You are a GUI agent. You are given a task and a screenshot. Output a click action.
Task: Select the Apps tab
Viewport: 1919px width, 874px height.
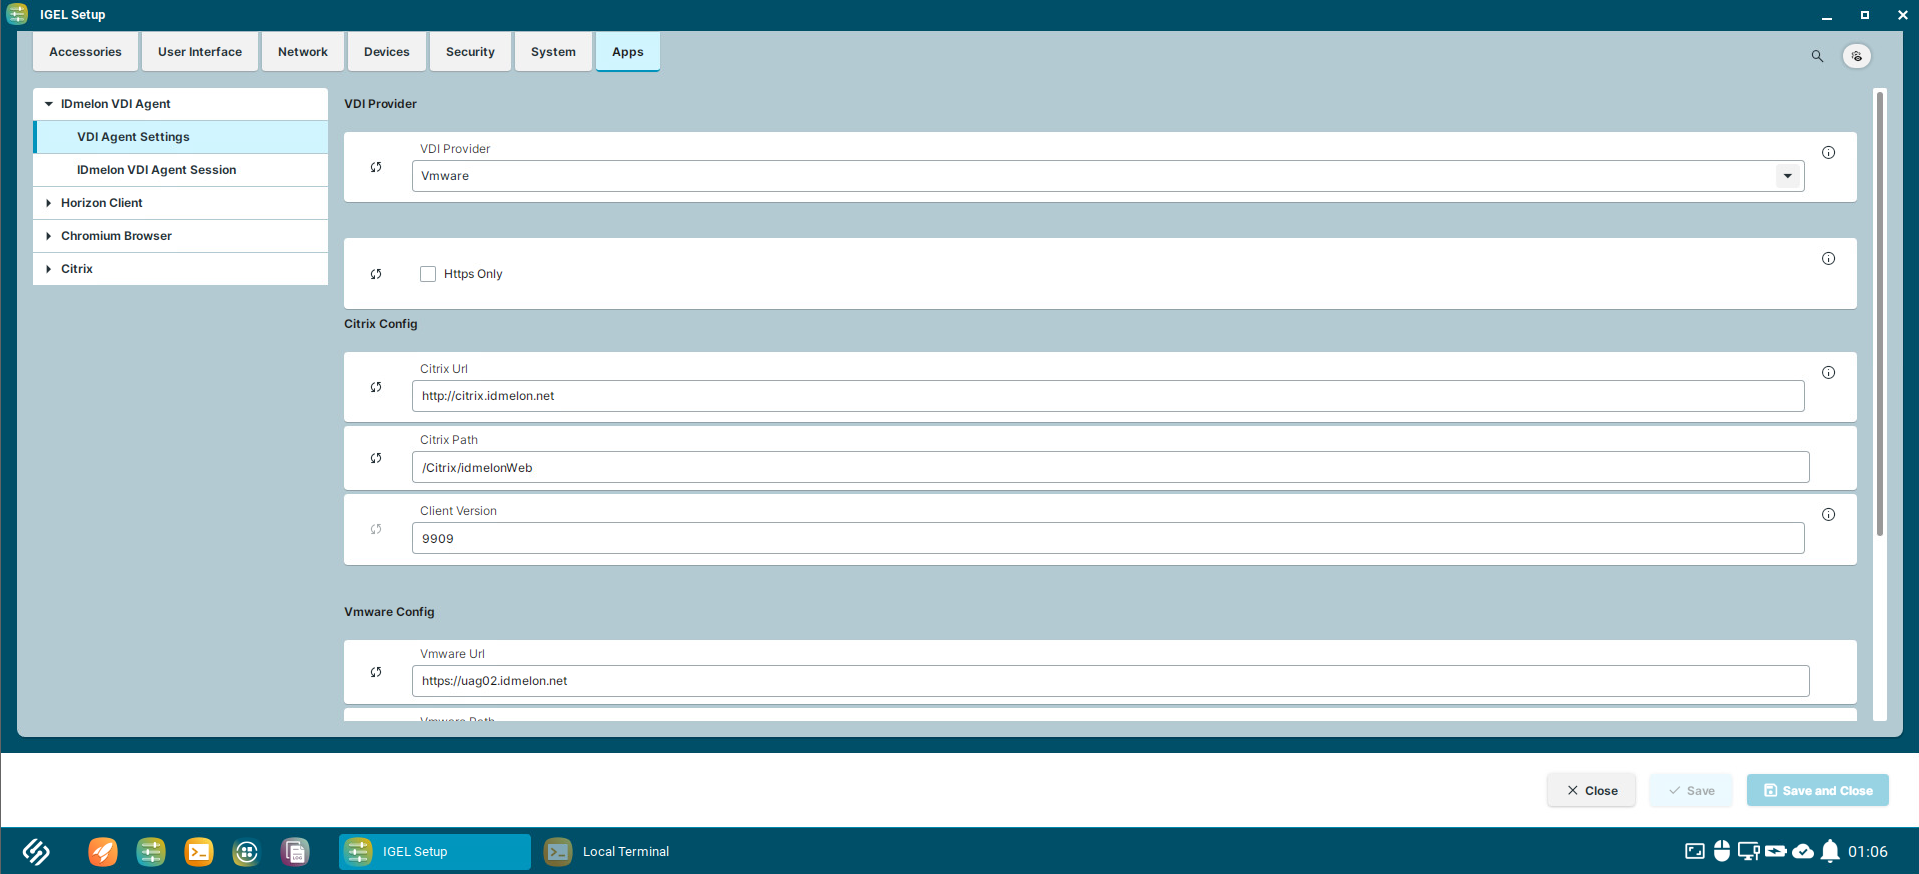pos(628,52)
